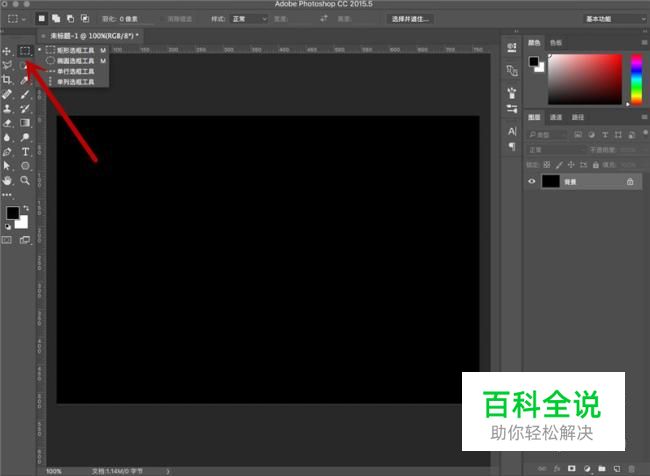Select the Lasso tool
This screenshot has height=476, width=650.
point(7,65)
